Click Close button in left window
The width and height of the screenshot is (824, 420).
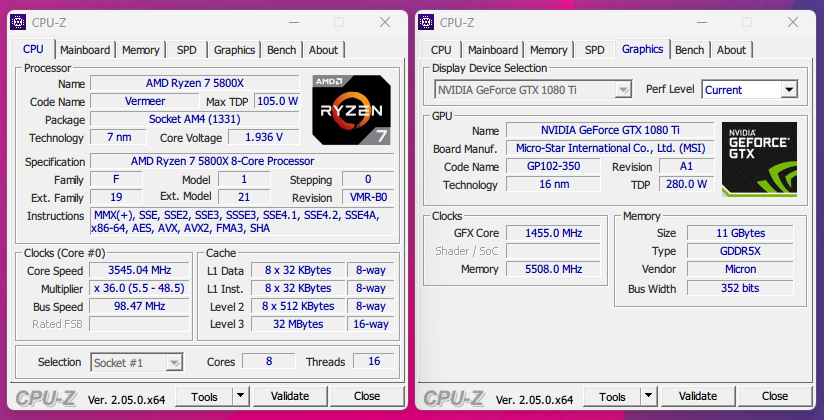(367, 396)
